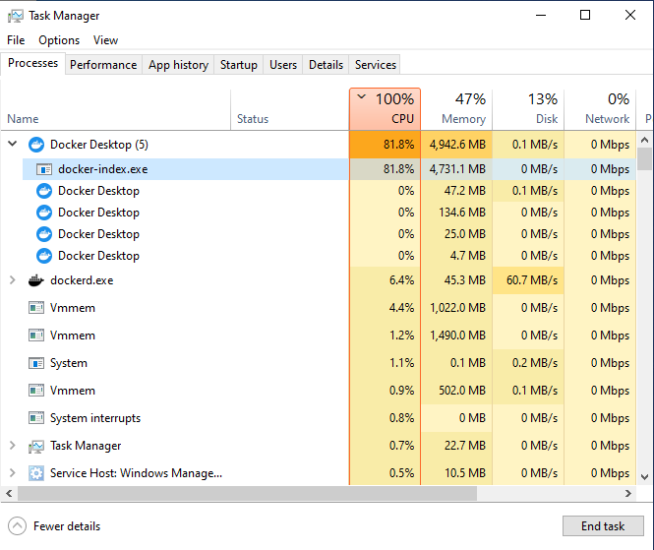
Task: Switch to the Performance tab
Action: click(x=103, y=65)
